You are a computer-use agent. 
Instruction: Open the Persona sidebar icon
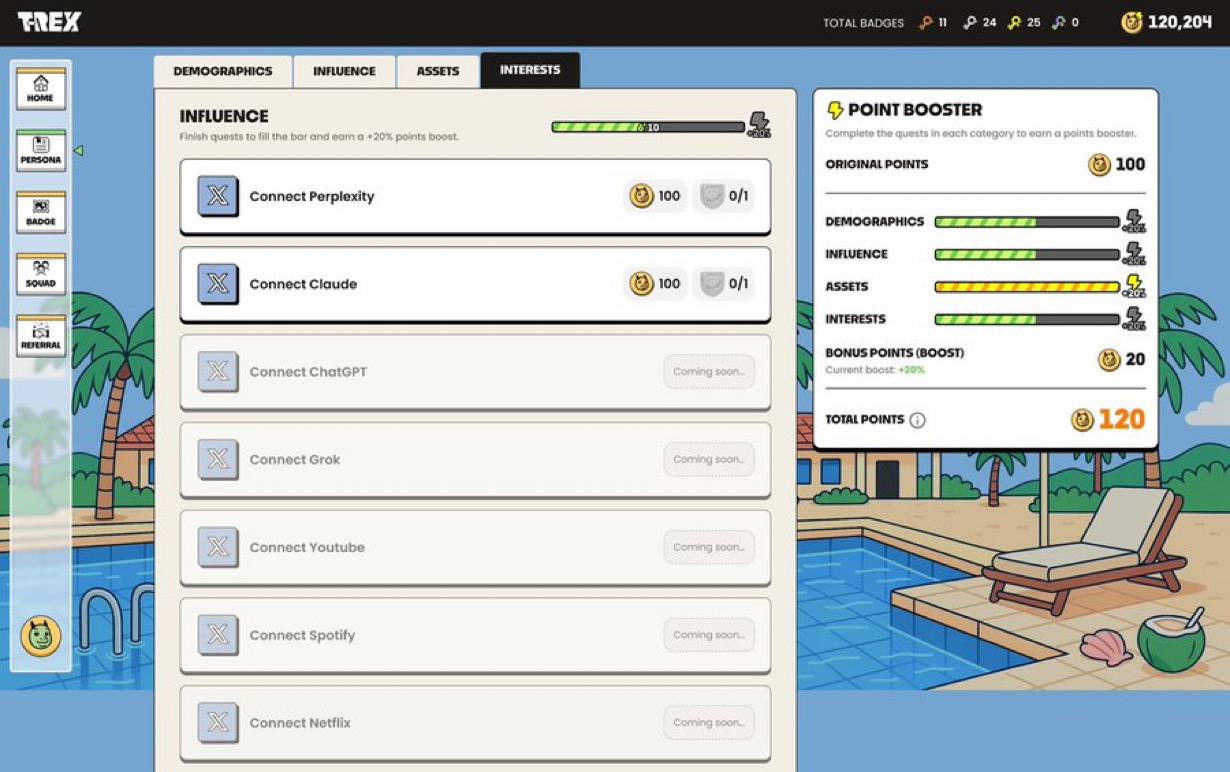pos(41,150)
